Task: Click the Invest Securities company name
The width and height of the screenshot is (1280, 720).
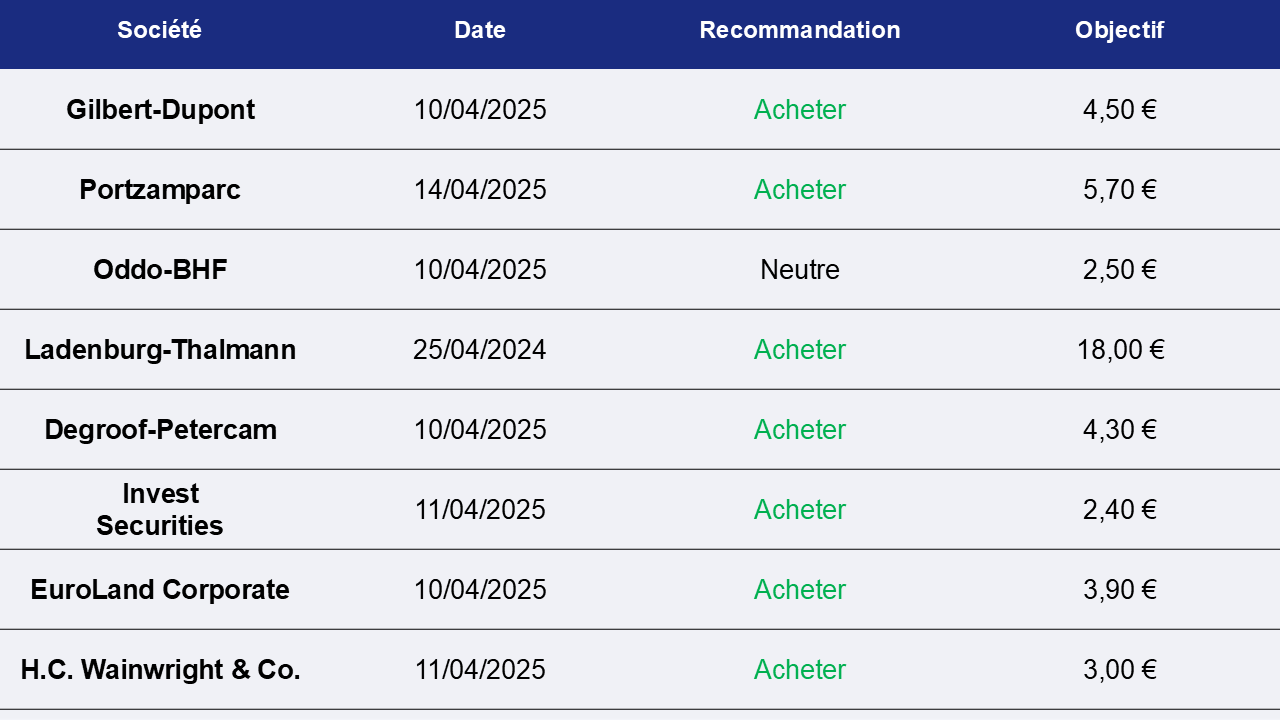Action: coord(160,510)
